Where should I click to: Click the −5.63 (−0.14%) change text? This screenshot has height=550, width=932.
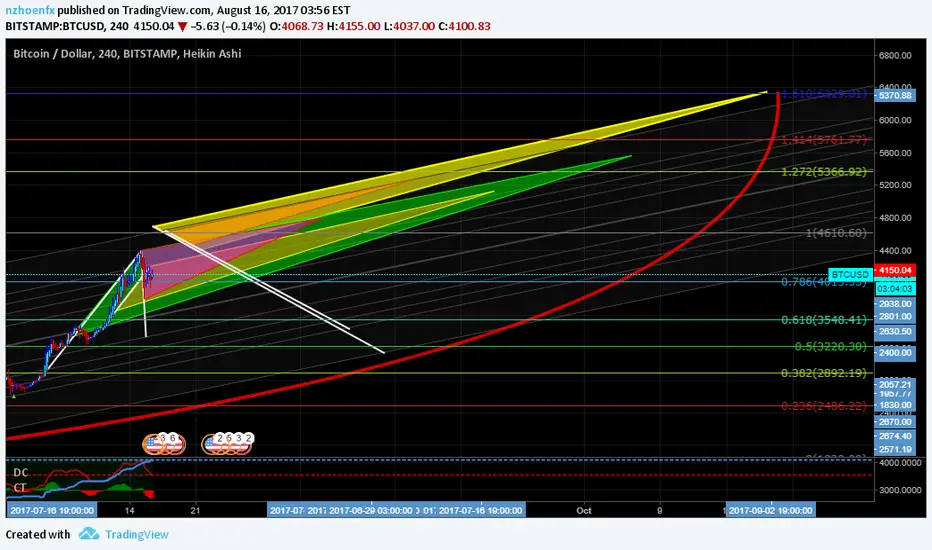[228, 26]
